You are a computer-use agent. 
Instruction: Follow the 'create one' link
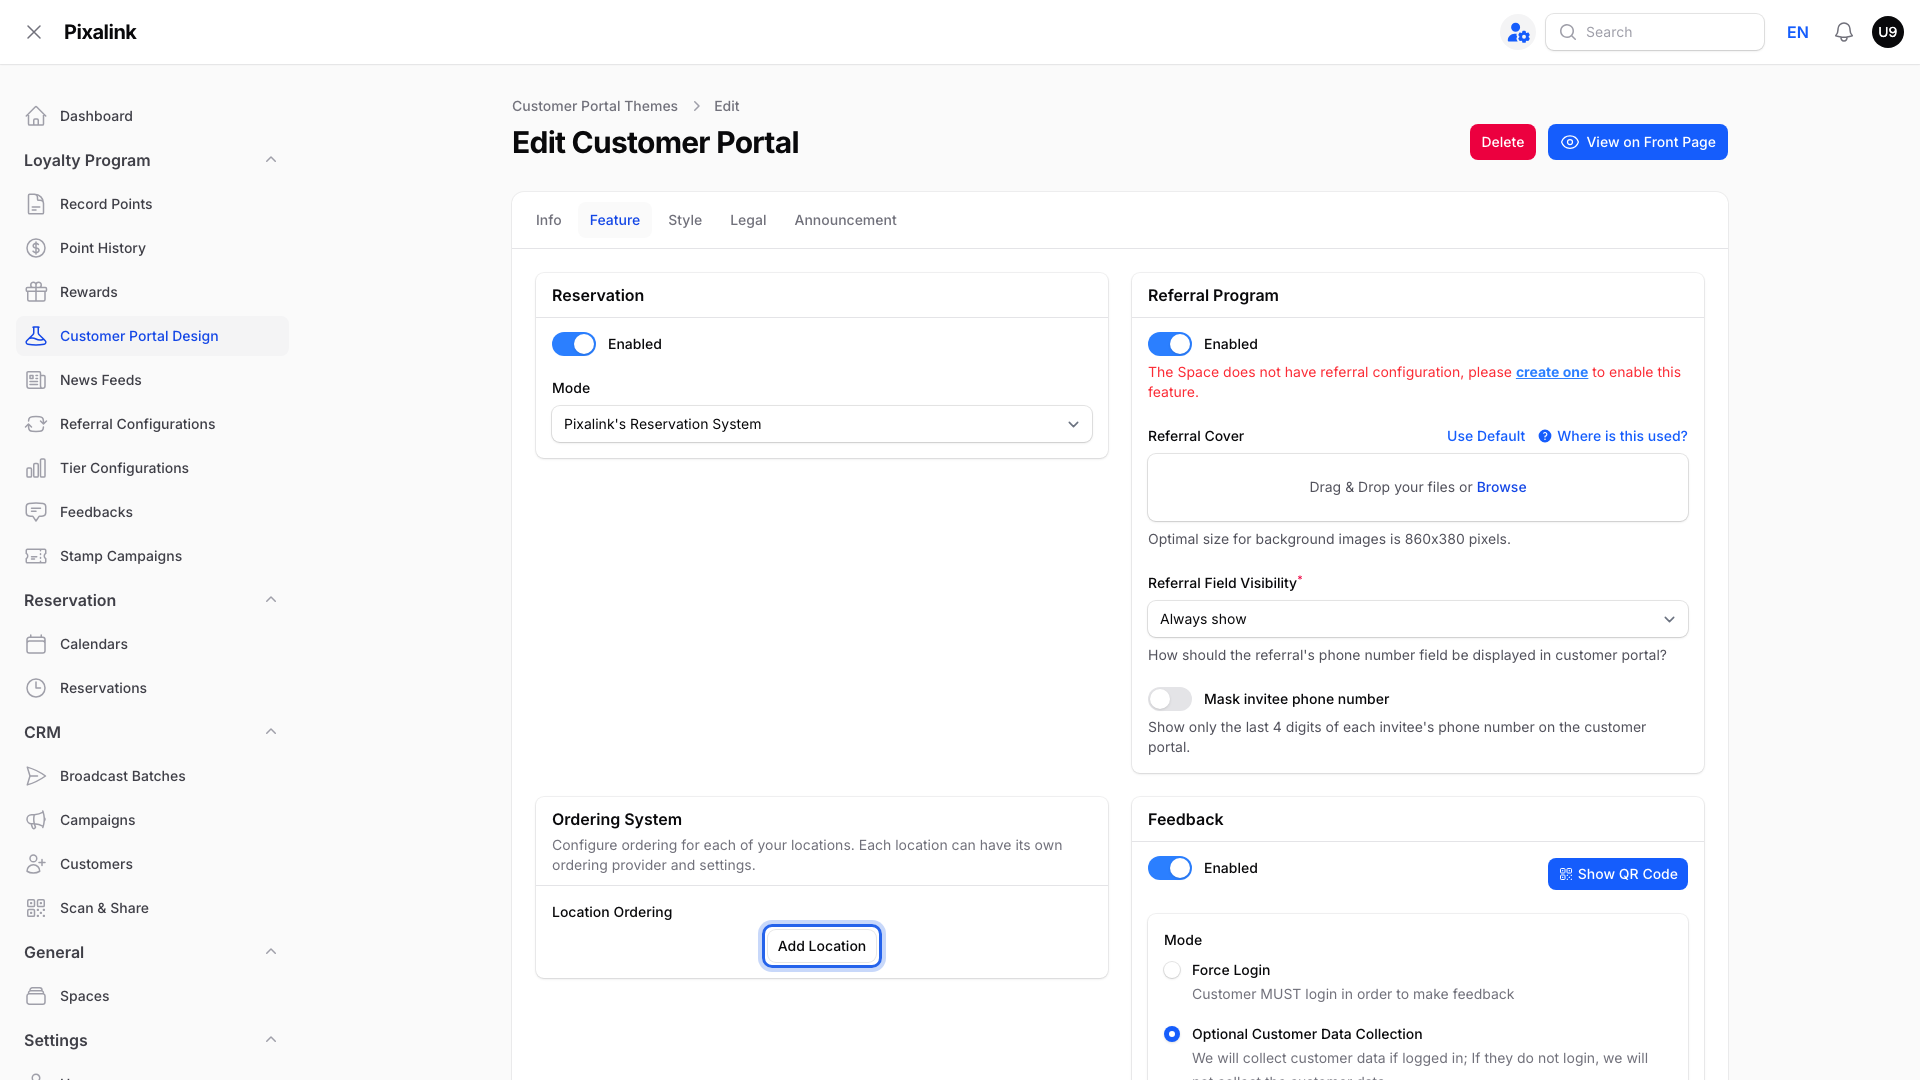click(1552, 372)
